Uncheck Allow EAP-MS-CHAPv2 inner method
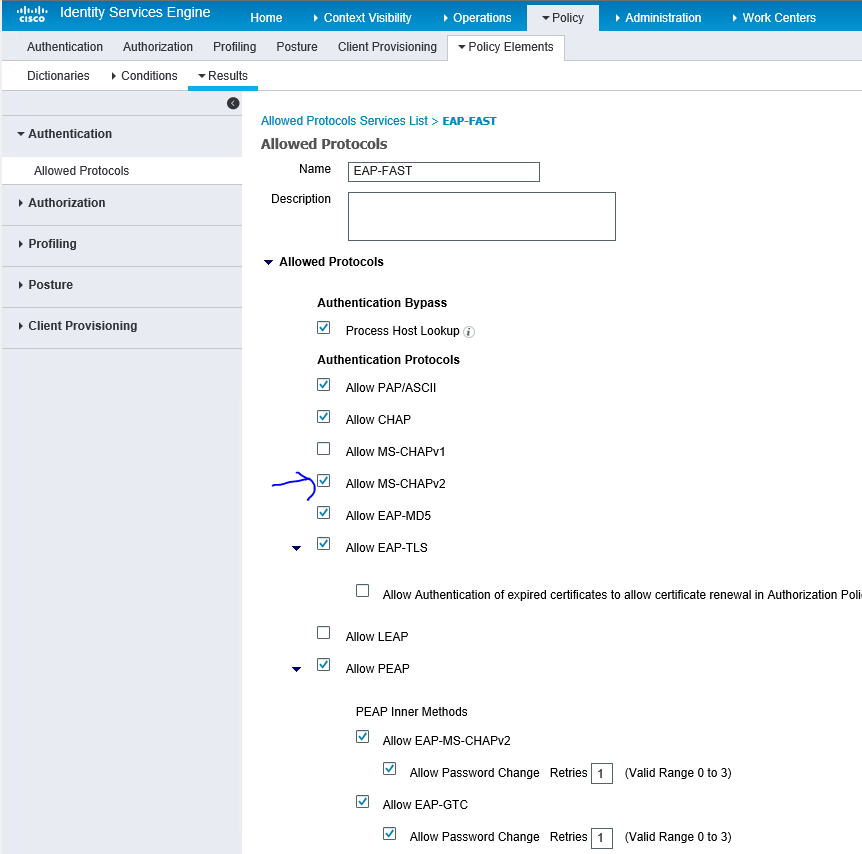The image size is (862, 854). (x=362, y=737)
